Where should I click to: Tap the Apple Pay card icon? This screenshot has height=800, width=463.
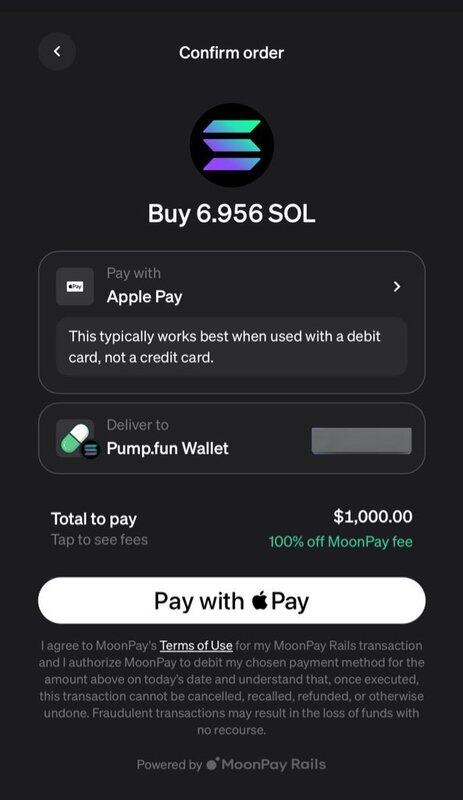pos(75,287)
